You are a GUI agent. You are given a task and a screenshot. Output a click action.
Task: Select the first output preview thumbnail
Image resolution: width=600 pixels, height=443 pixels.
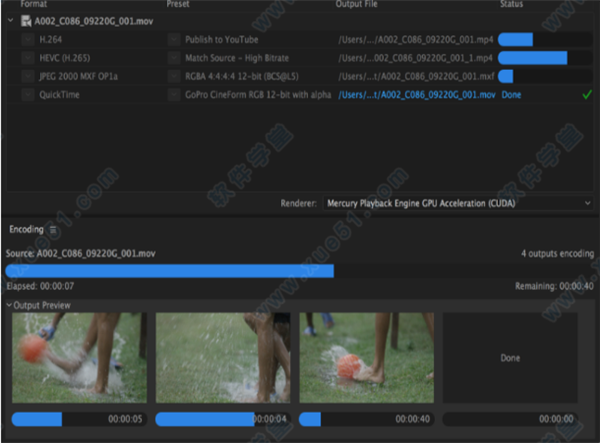(79, 357)
